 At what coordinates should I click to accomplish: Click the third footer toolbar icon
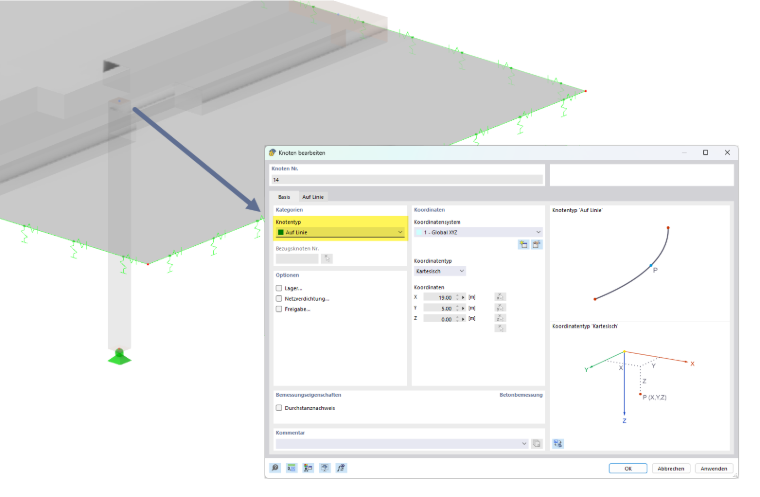pos(308,468)
